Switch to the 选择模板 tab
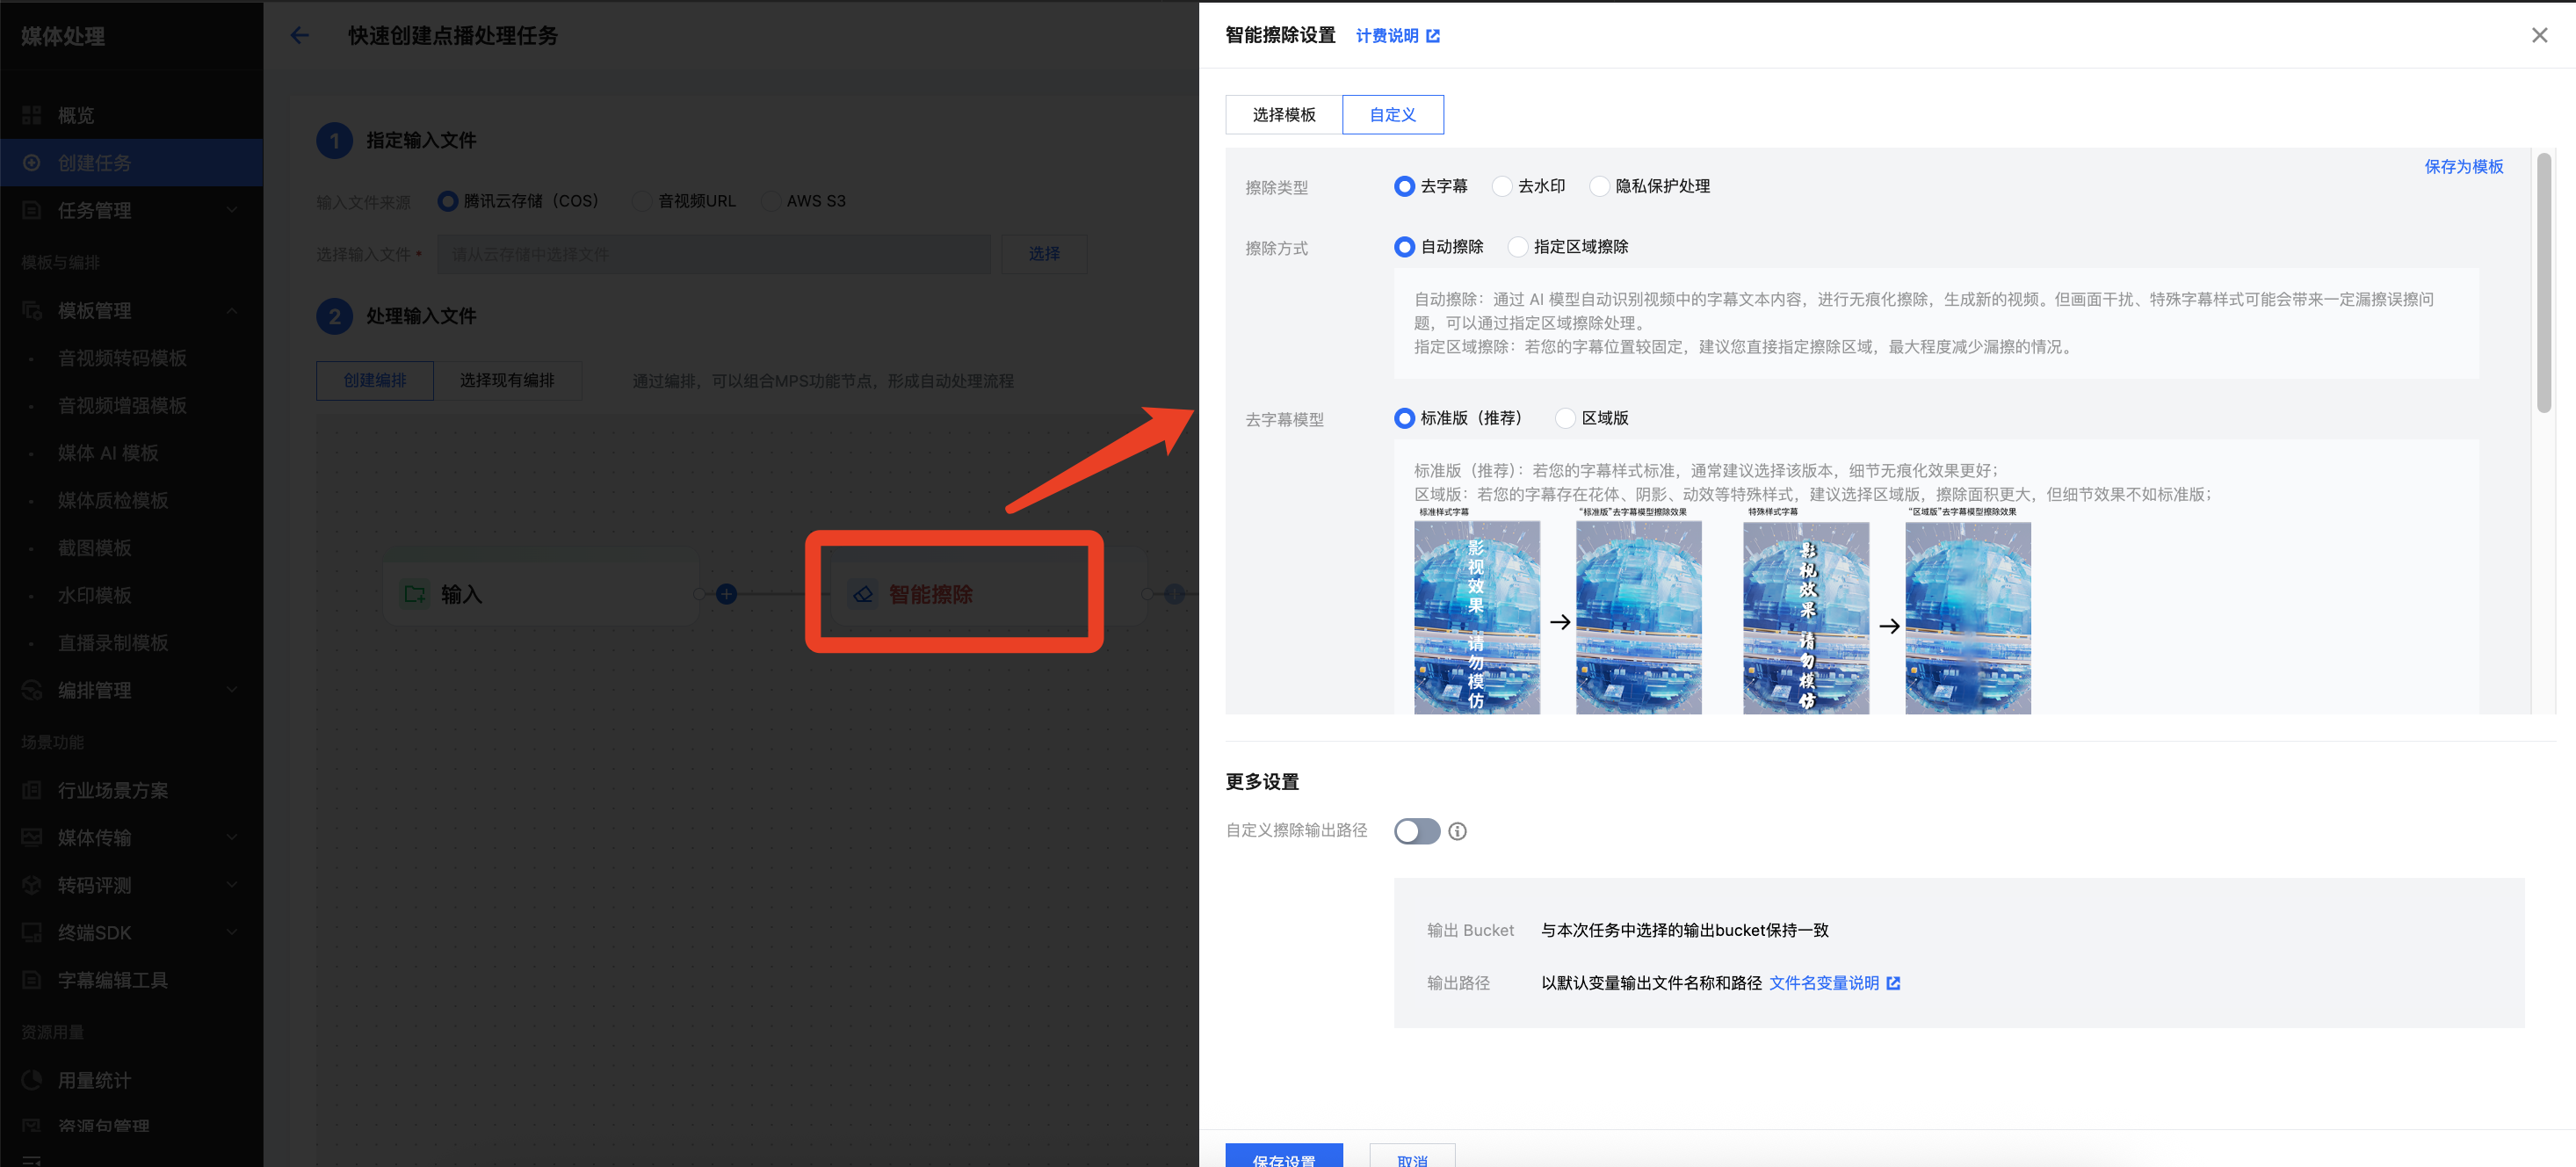Screen dimensions: 2576x1167 point(1284,115)
